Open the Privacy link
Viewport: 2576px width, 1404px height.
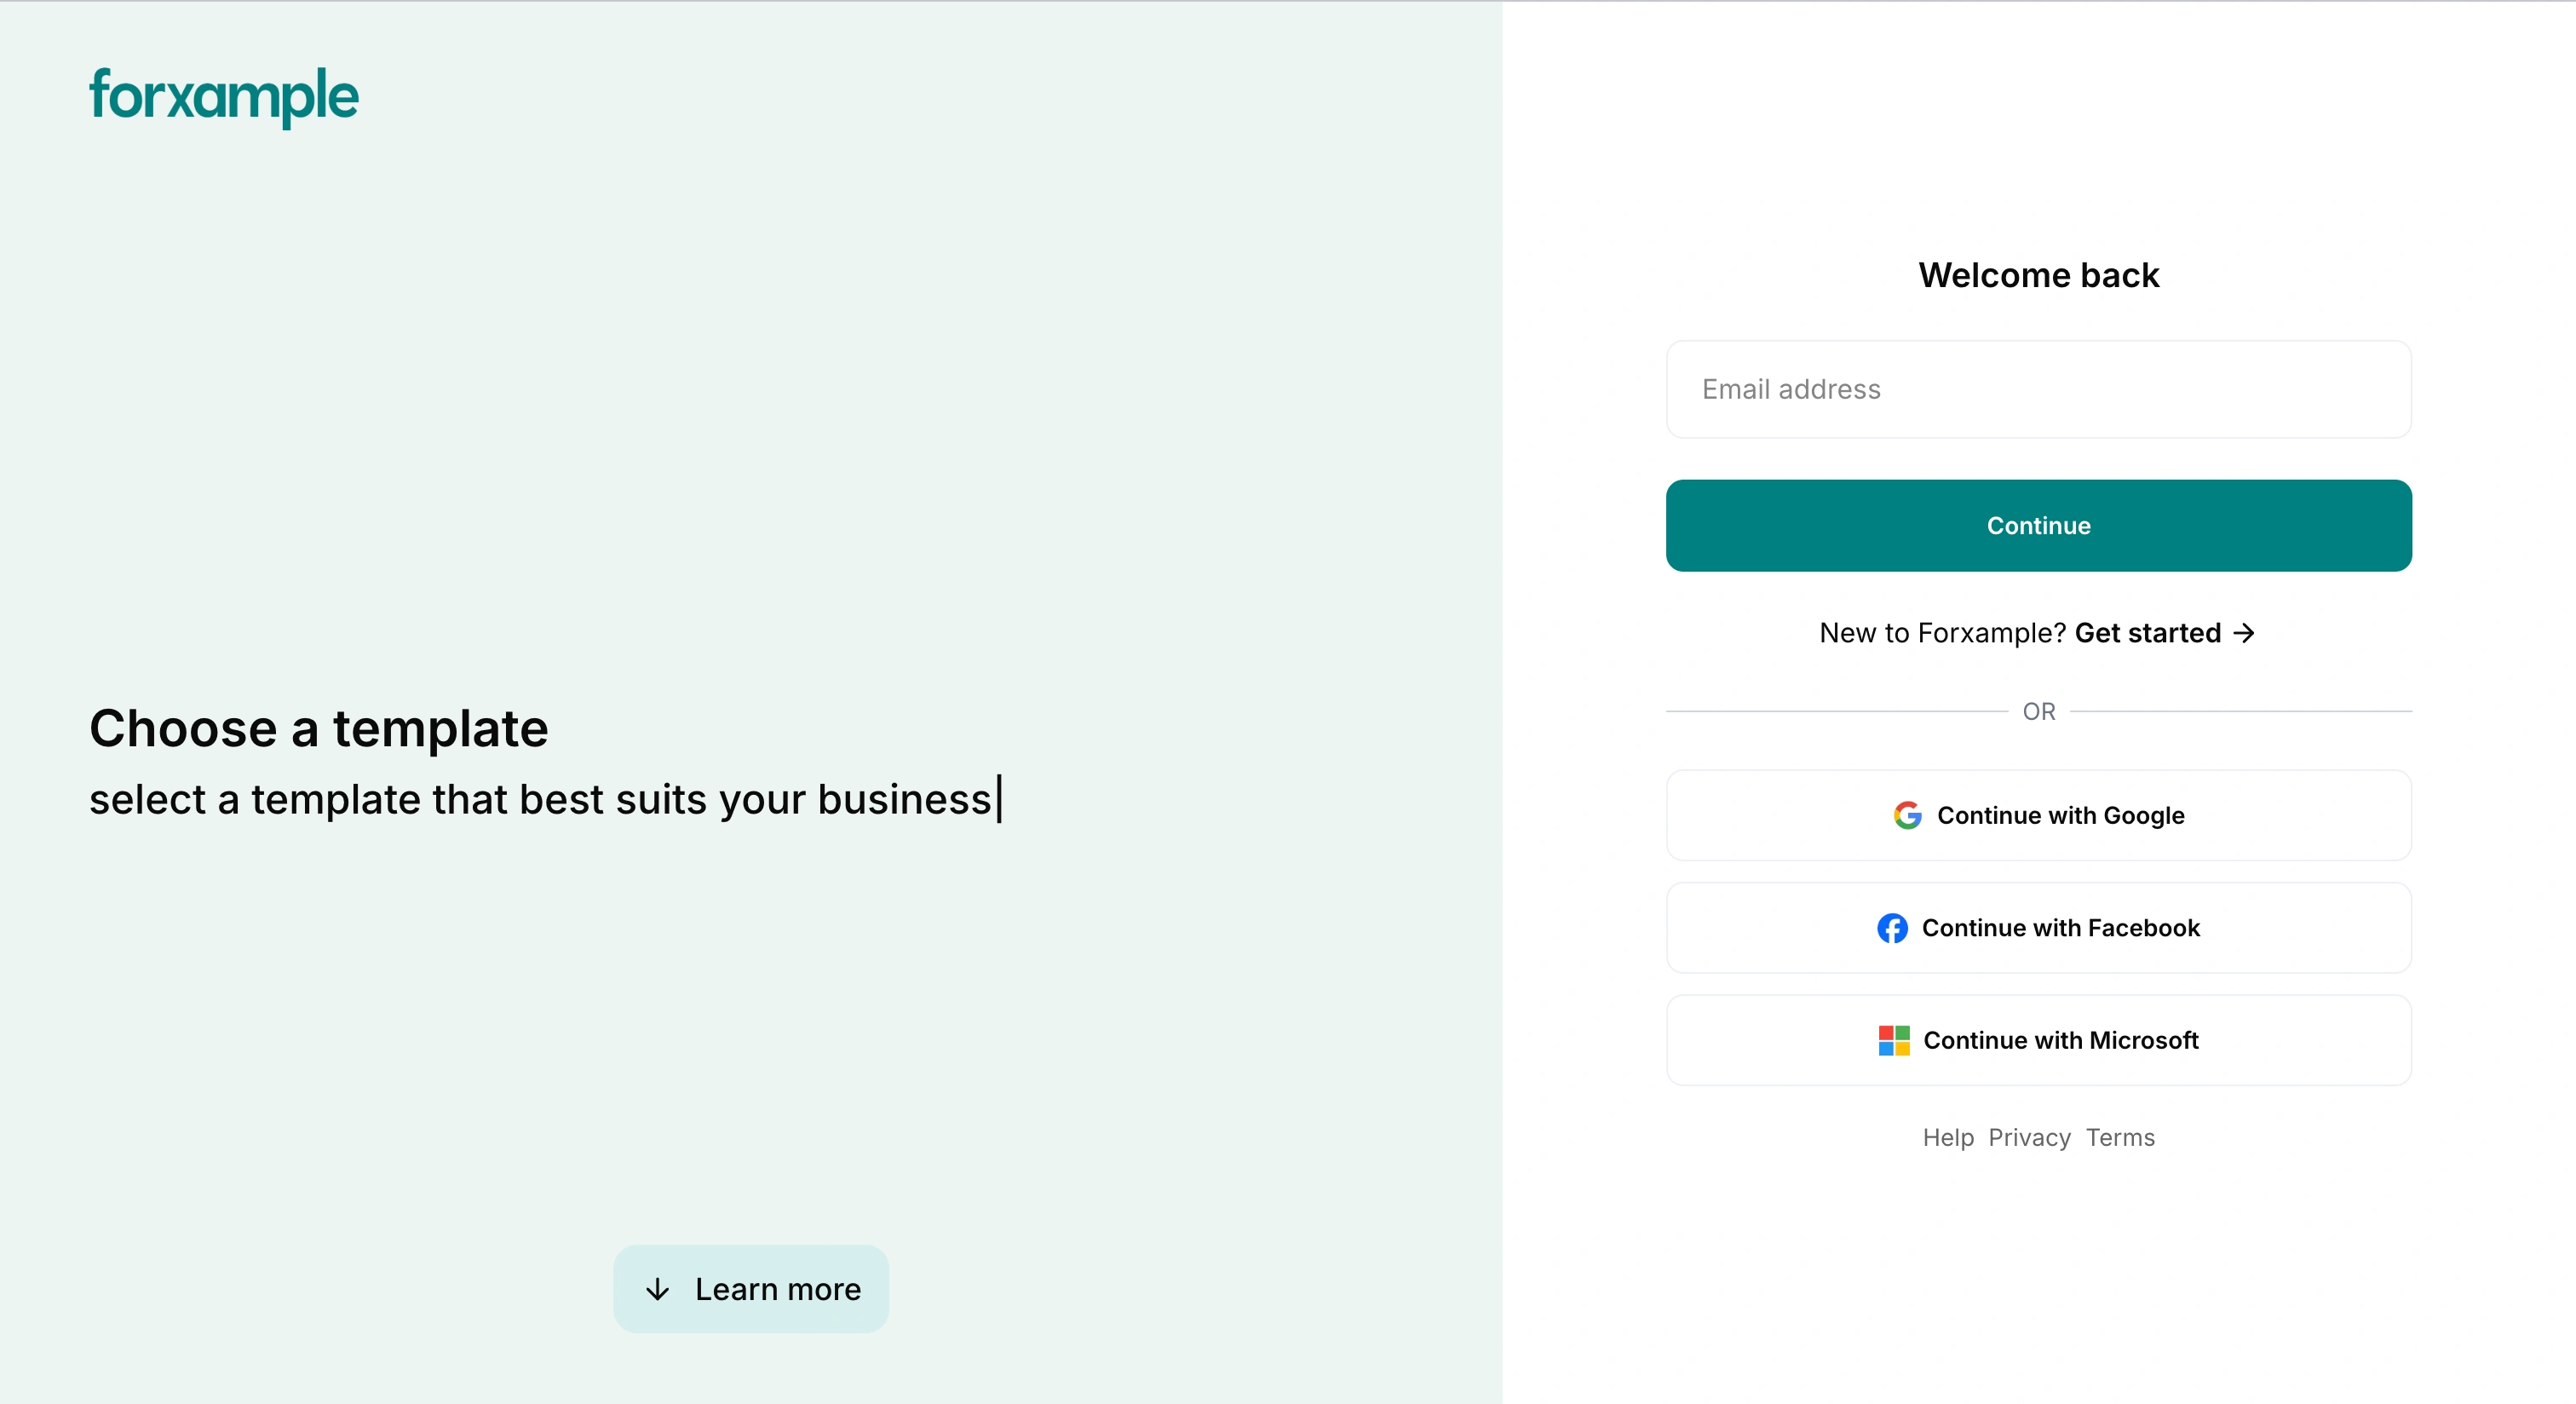point(2029,1138)
